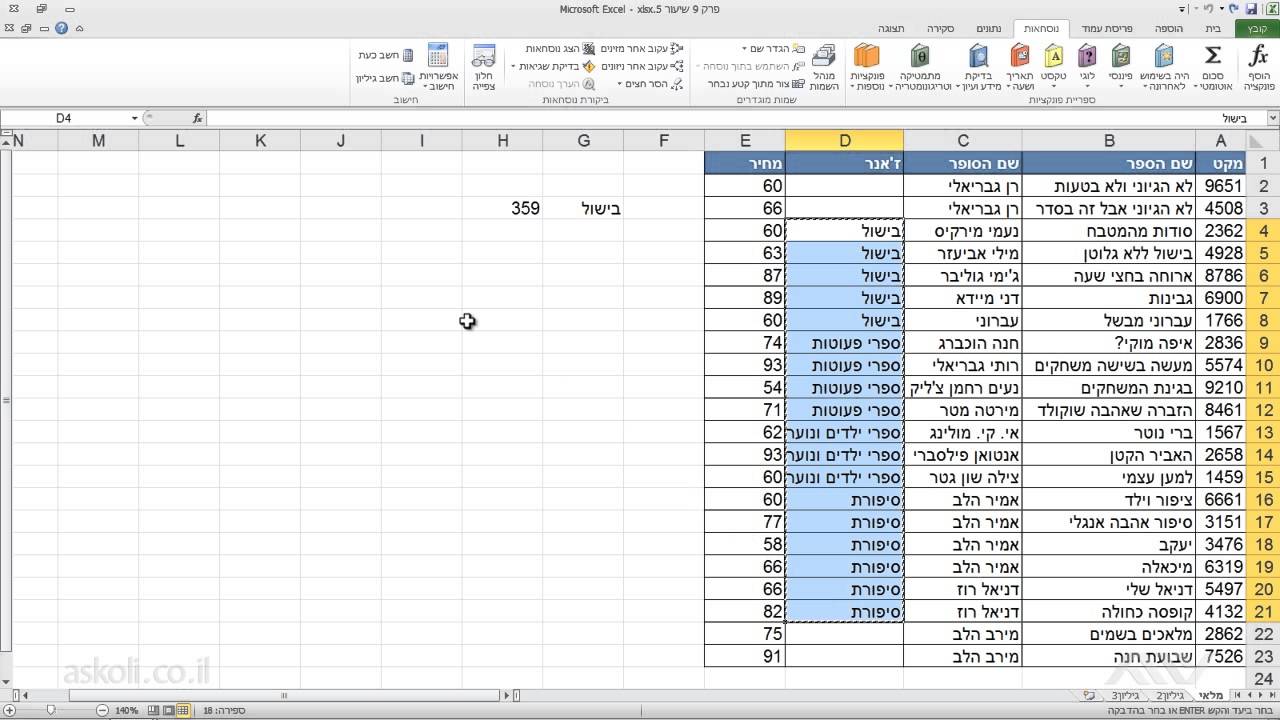Viewport: 1280px width, 720px height.
Task: Click Show Formulas (הצג נוסחאות)
Action: (560, 48)
